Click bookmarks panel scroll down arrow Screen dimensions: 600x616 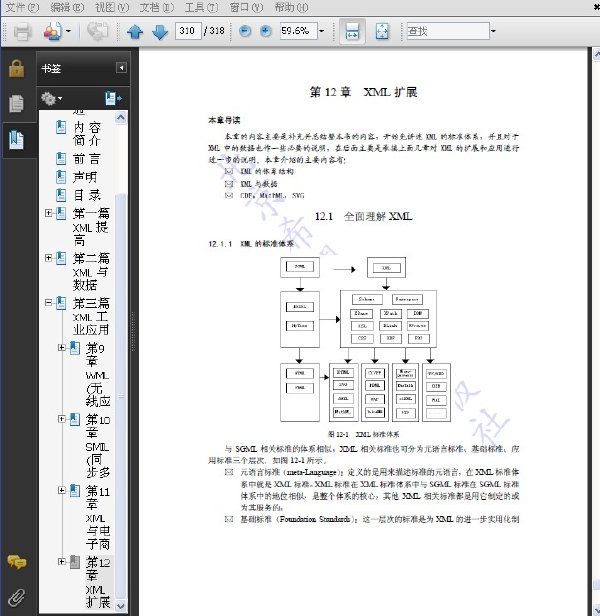coord(121,606)
